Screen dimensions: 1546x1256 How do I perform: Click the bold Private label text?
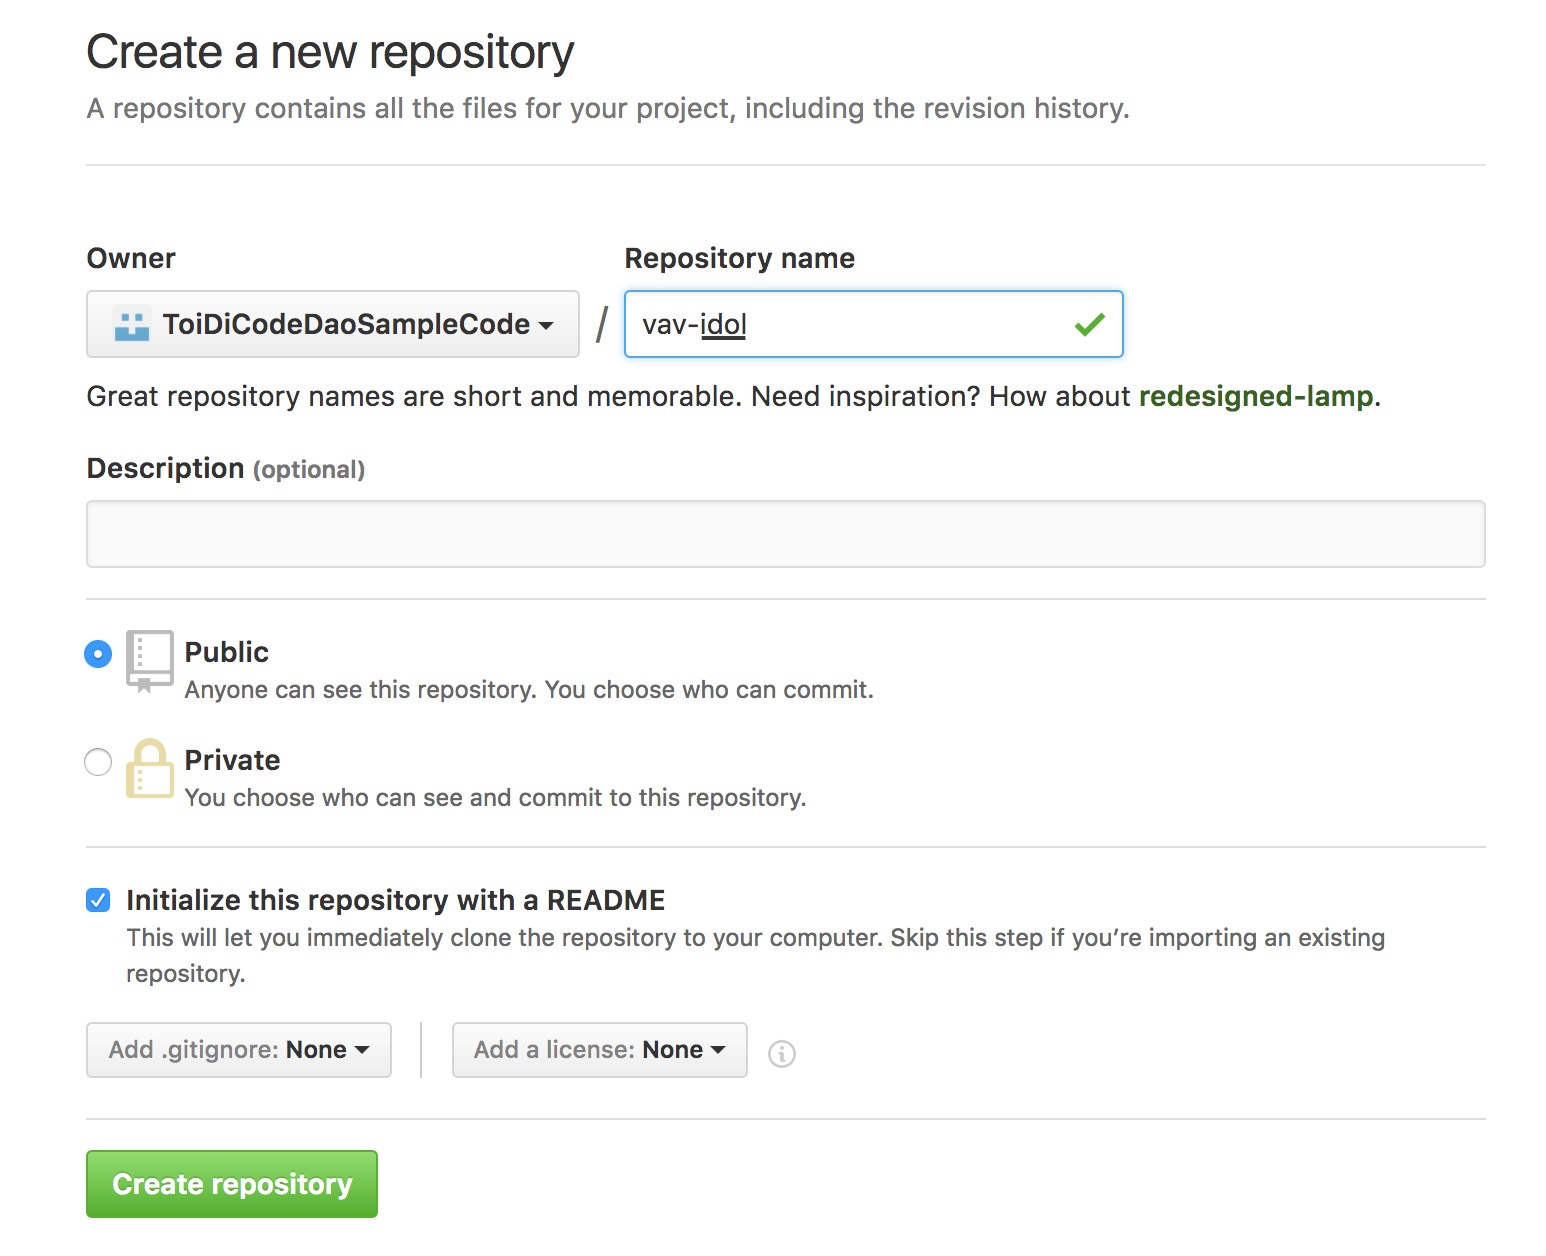coord(232,760)
